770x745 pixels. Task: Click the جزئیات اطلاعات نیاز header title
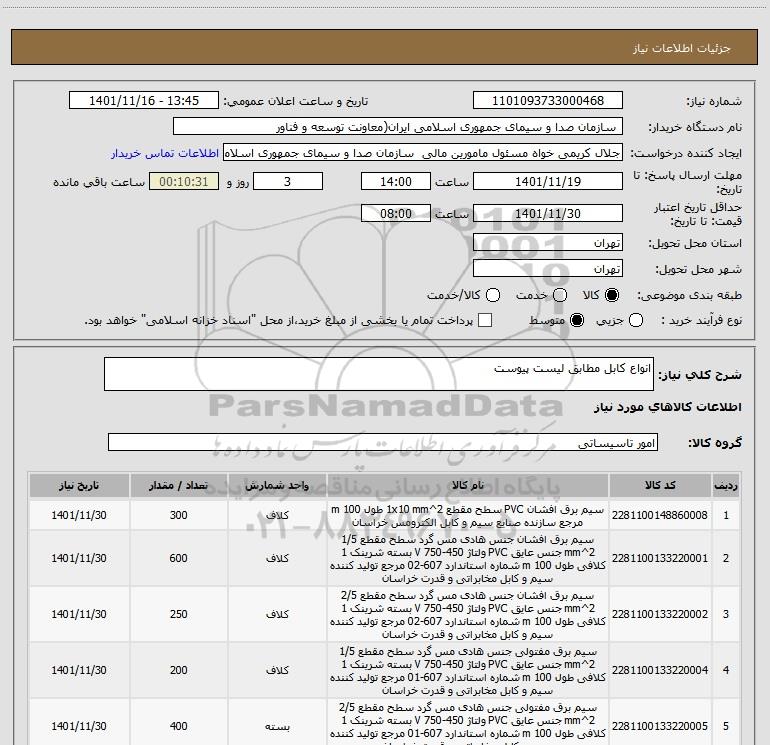pyautogui.click(x=682, y=48)
